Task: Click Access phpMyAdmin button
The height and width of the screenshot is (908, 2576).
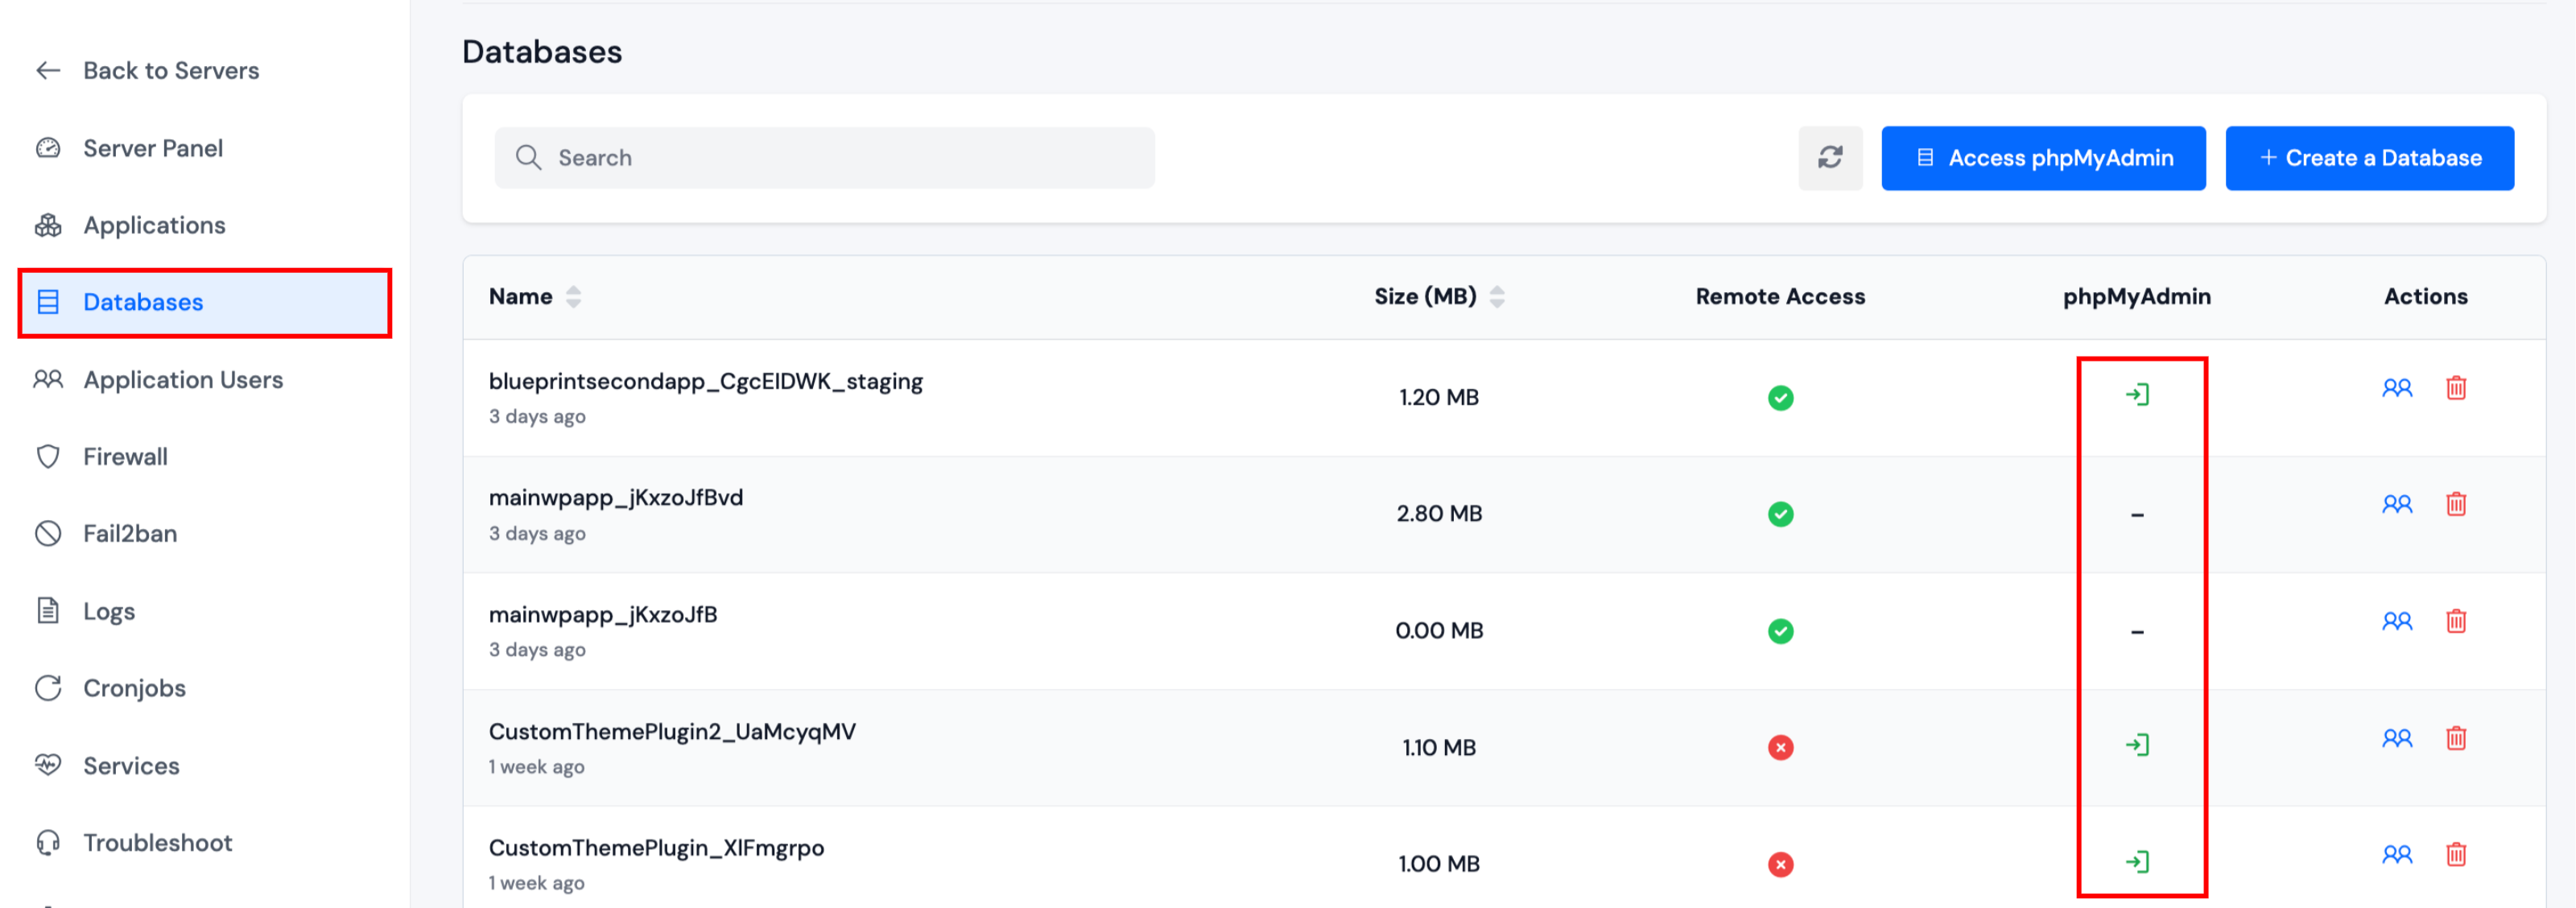Action: [x=2043, y=158]
